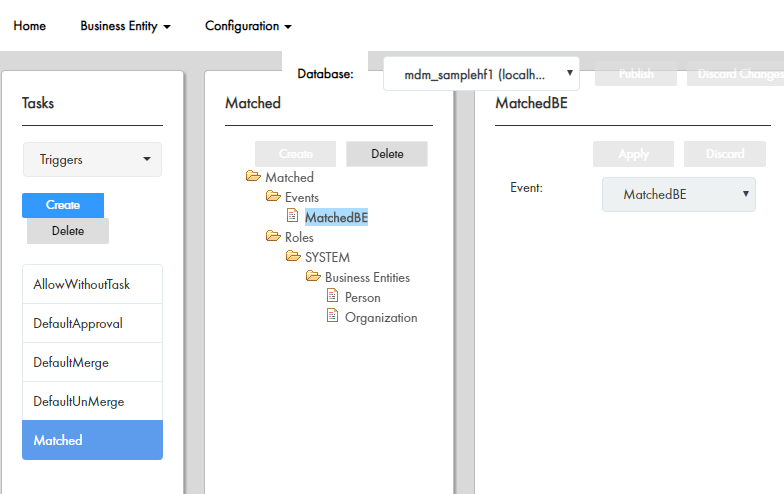
Task: Select the Matched root tree node
Action: click(x=290, y=177)
